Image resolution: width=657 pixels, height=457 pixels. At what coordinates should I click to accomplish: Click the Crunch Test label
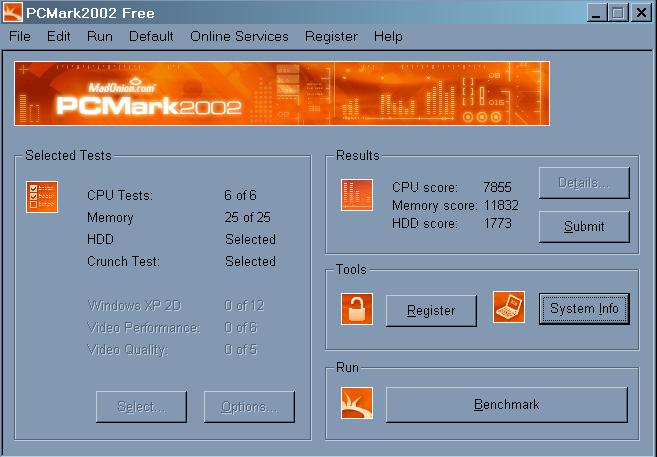click(123, 261)
